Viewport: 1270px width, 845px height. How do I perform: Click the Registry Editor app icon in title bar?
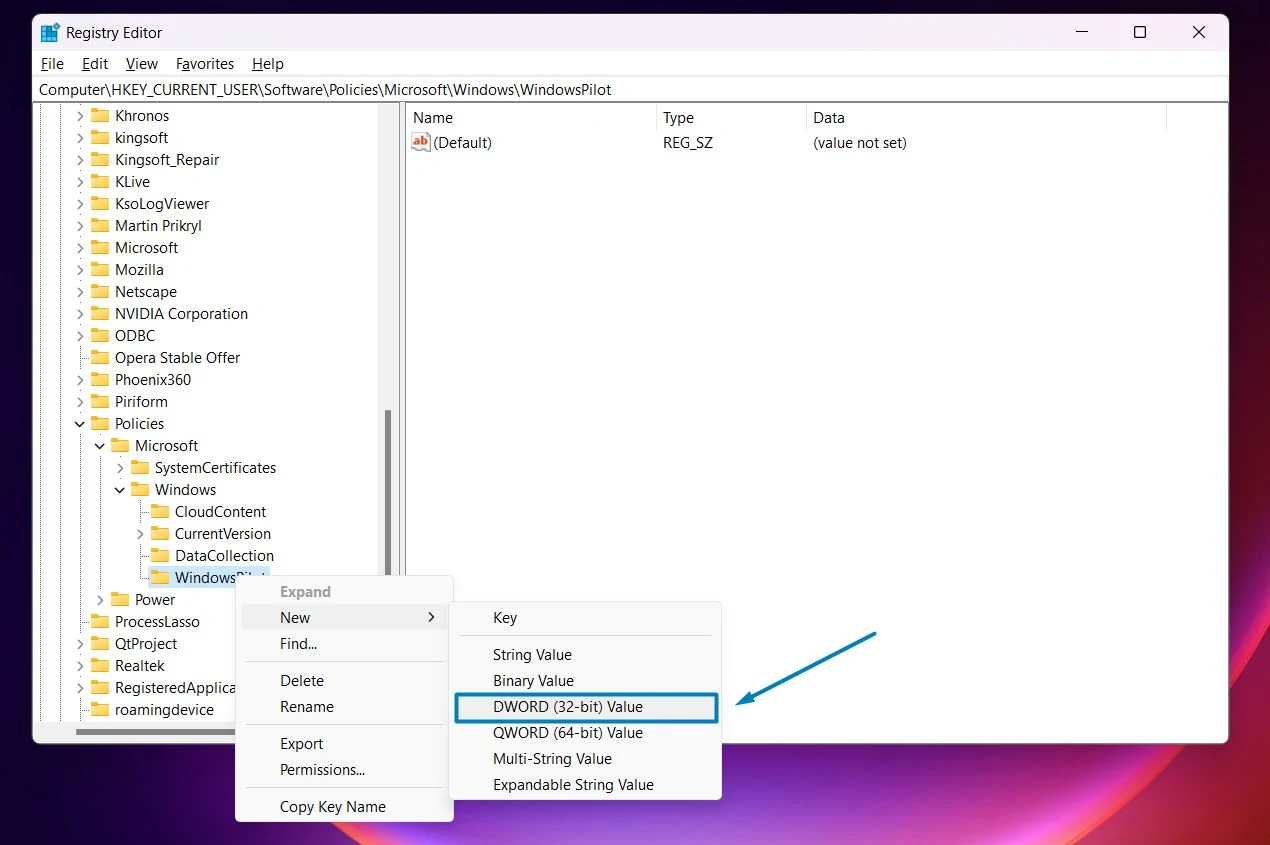(x=50, y=32)
